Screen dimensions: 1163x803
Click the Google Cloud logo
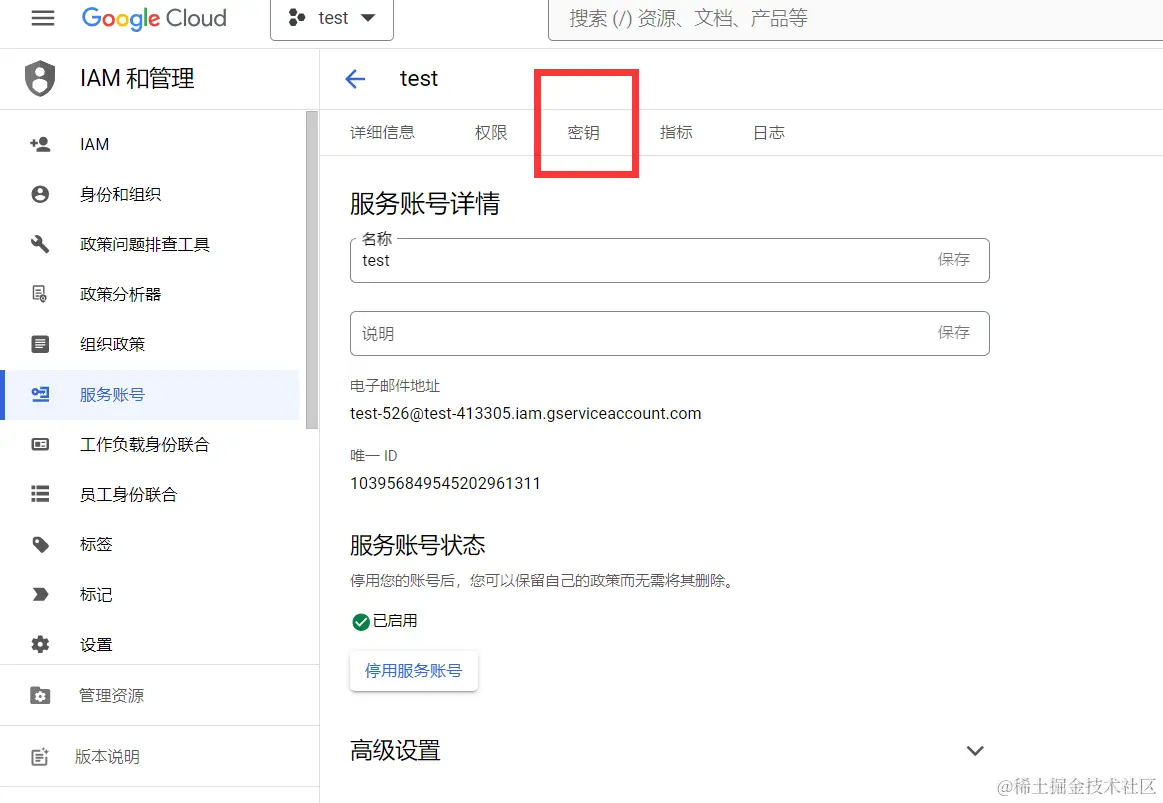[x=154, y=18]
